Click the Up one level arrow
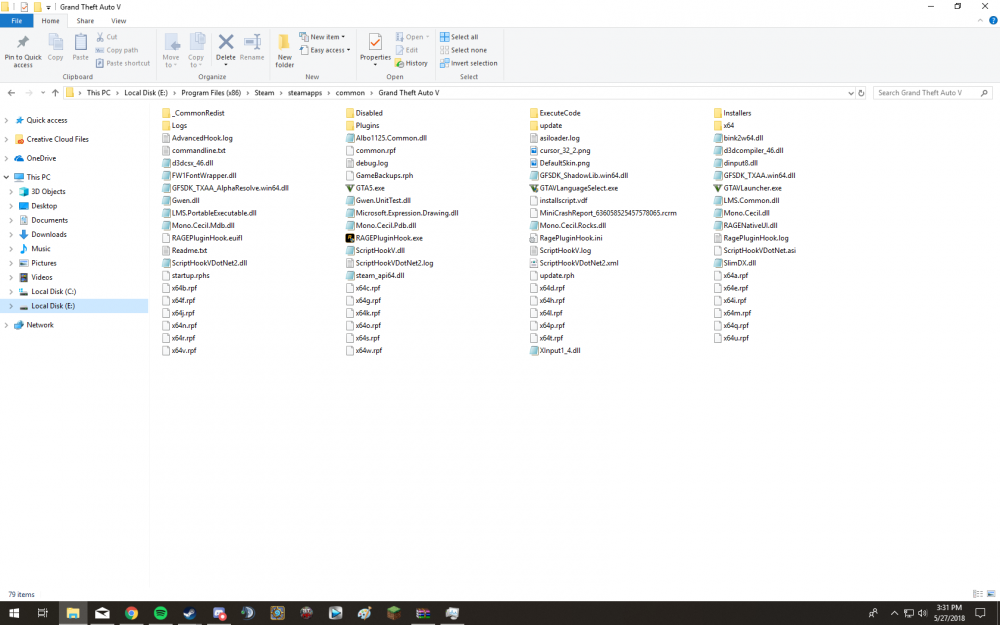Viewport: 1000px width, 625px height. (55, 93)
